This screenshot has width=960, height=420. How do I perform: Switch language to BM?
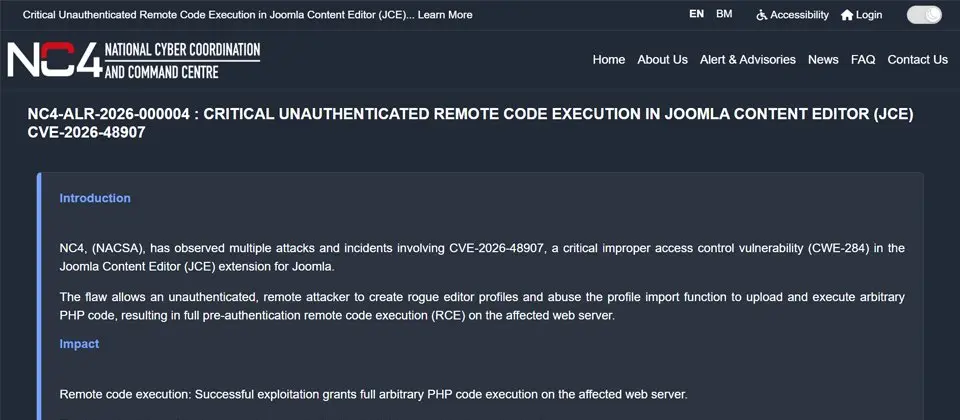tap(724, 14)
